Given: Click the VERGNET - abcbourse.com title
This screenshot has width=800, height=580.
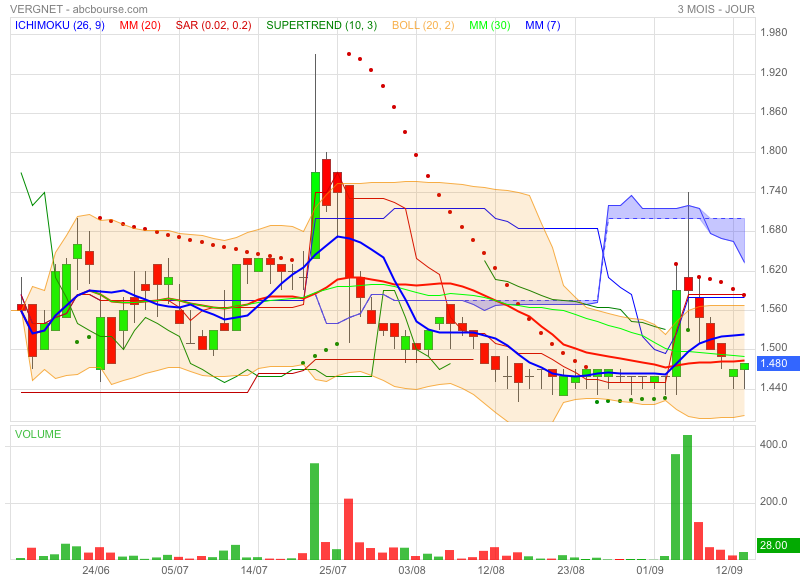Looking at the screenshot, I should (79, 9).
